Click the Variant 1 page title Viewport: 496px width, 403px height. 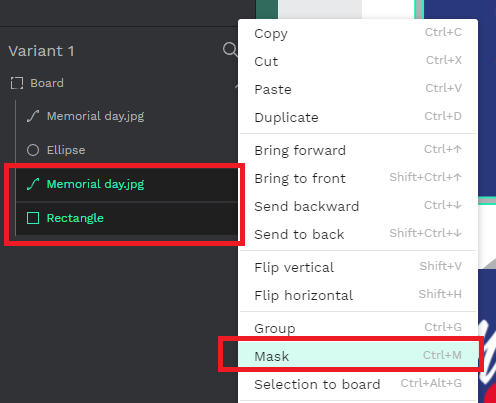pos(41,51)
